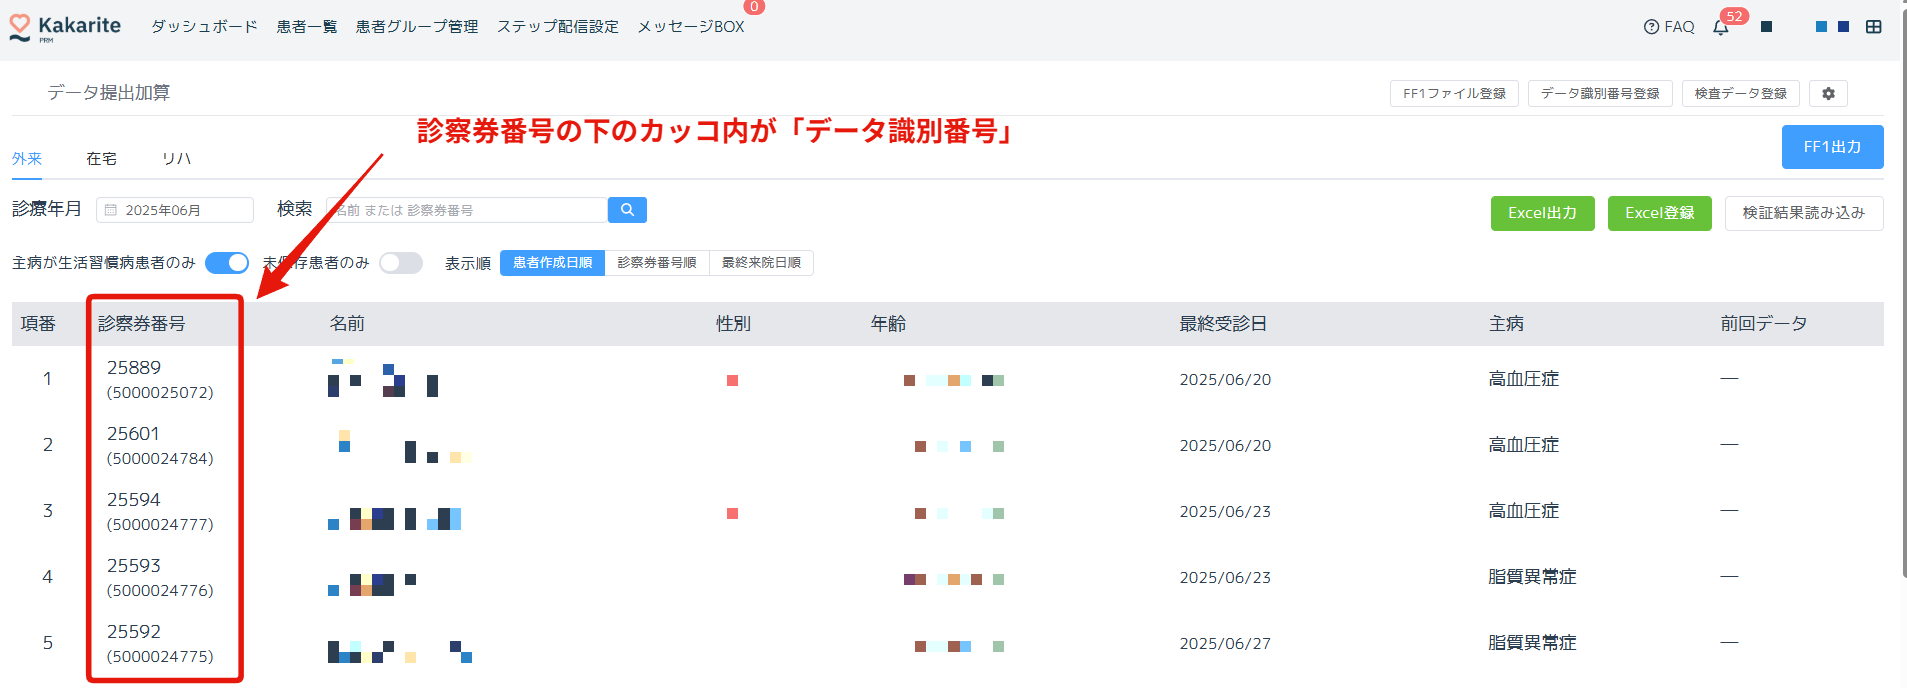This screenshot has width=1907, height=688.
Task: Disable the 主病が生活習慣病患者のみ toggle
Action: (227, 263)
